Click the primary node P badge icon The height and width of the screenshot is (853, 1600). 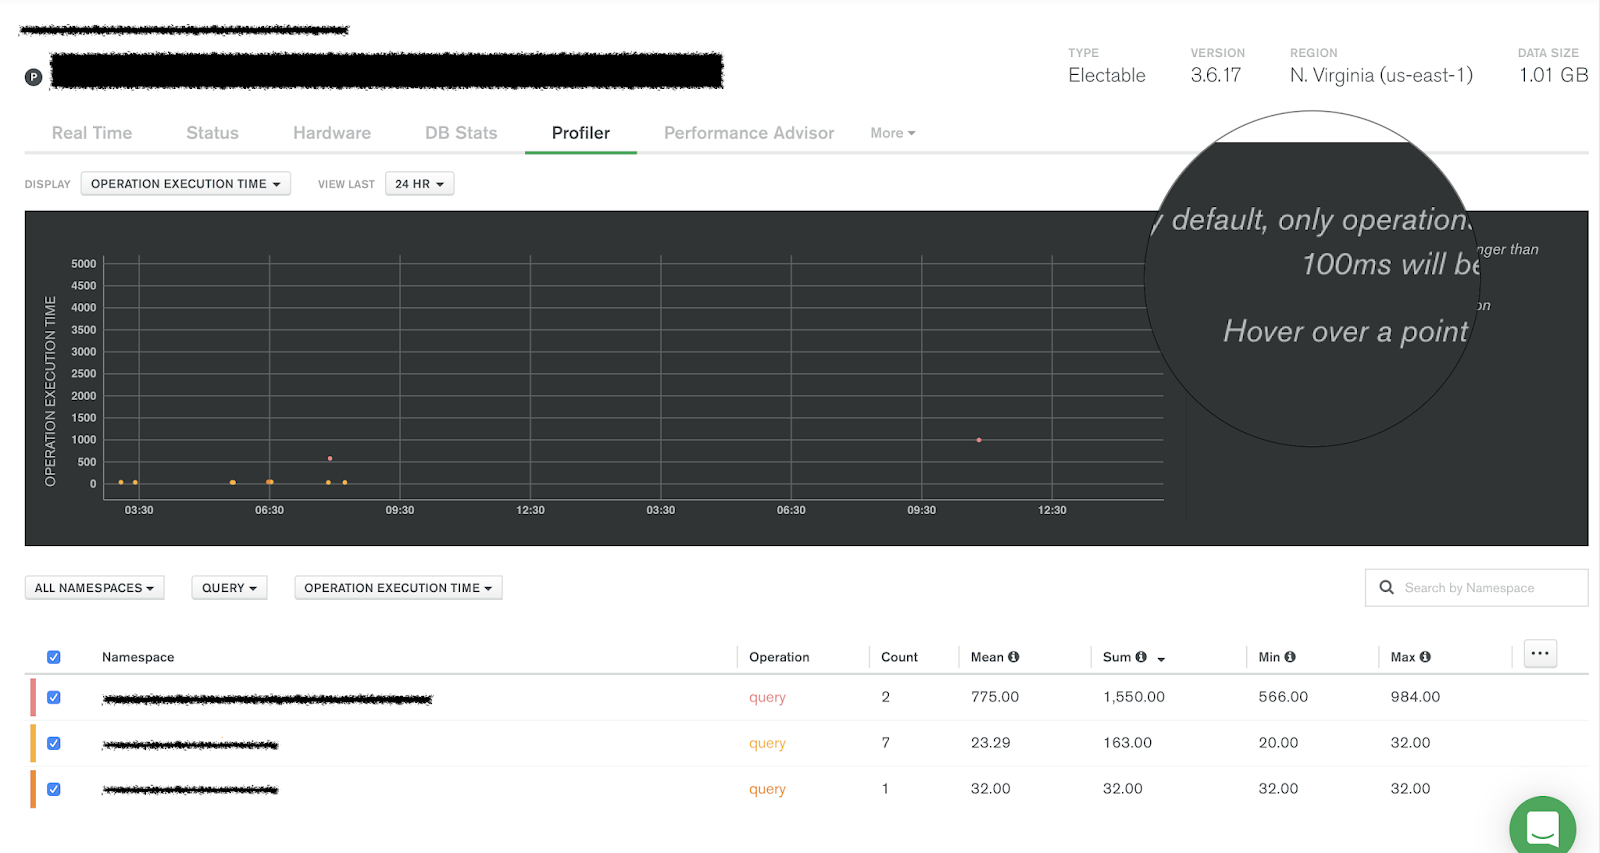tap(33, 77)
